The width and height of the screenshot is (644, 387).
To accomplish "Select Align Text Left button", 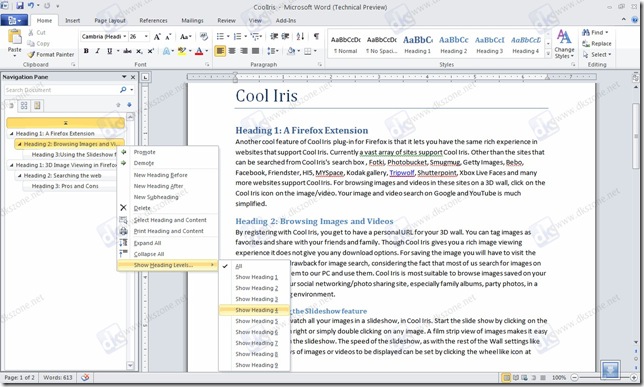I will (x=220, y=51).
